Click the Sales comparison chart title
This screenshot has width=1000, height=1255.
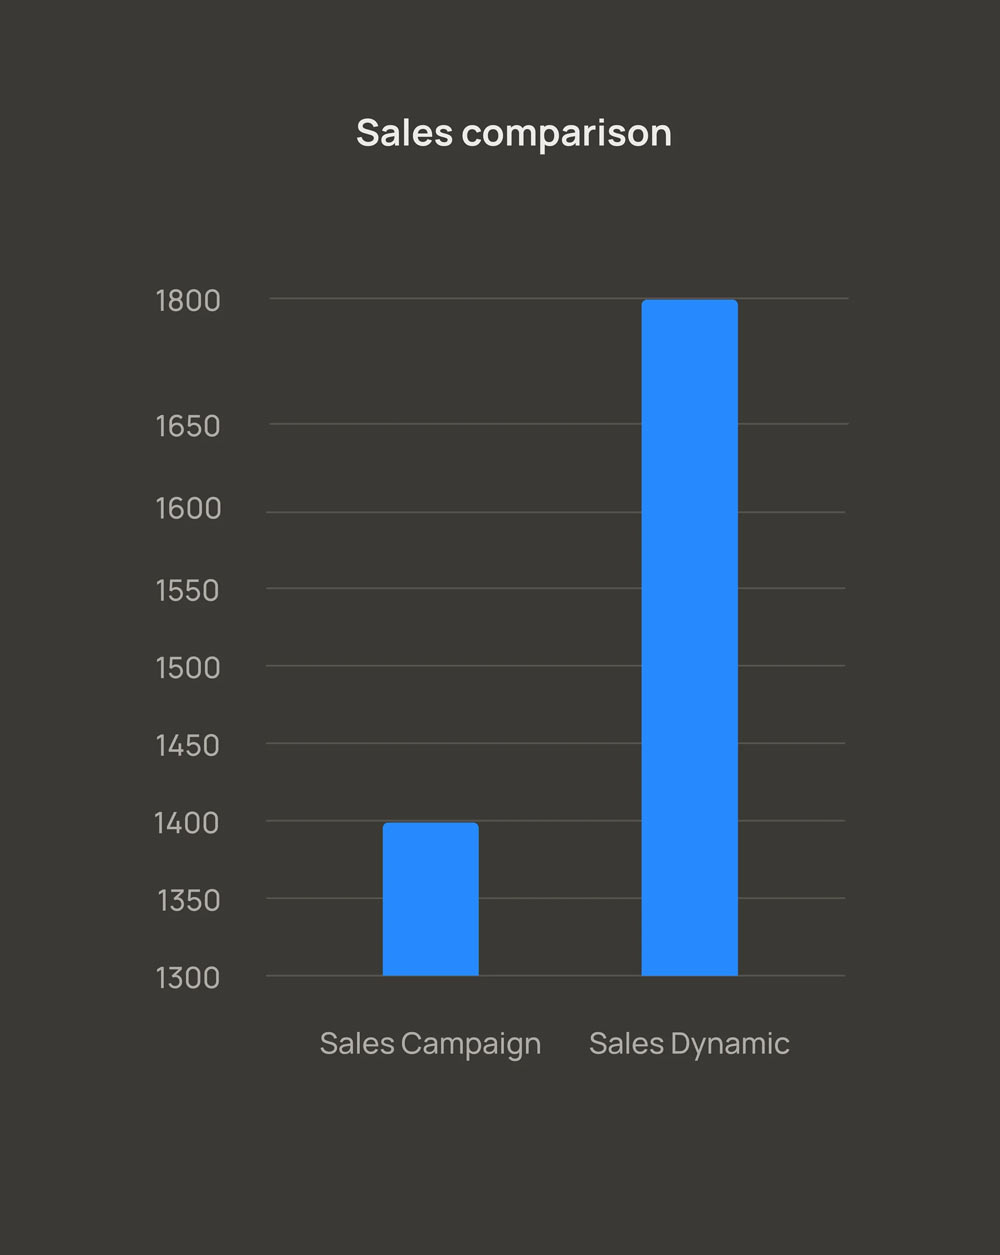pyautogui.click(x=514, y=133)
